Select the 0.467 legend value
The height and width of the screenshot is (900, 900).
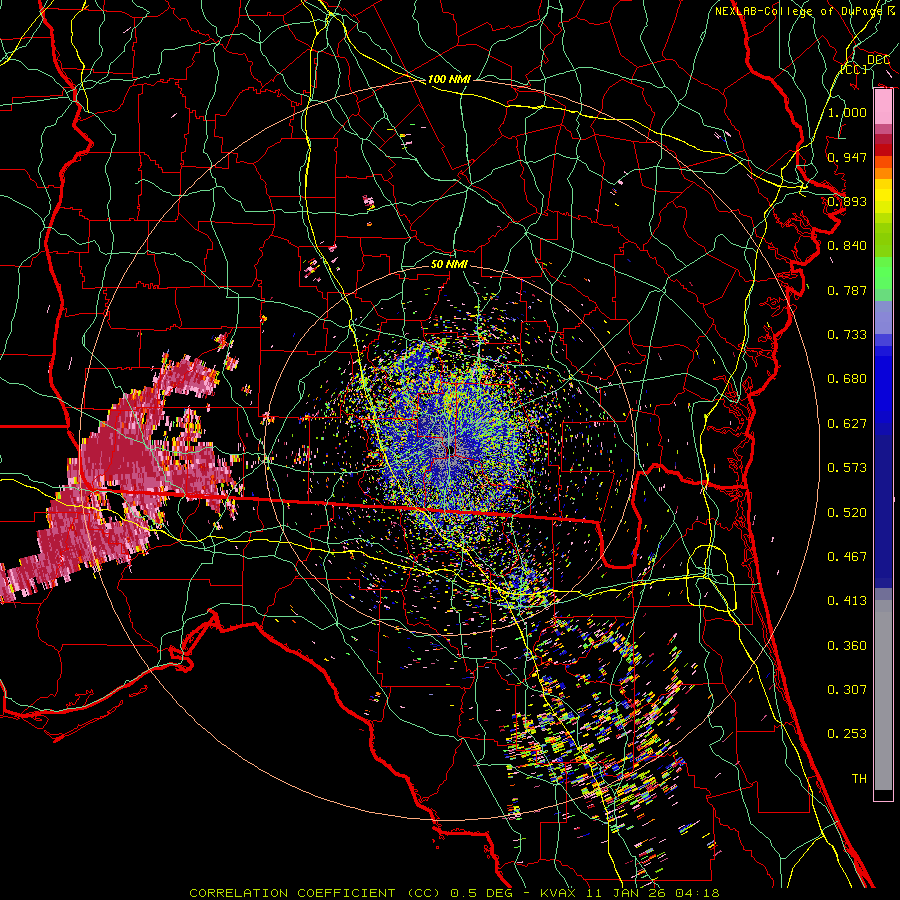[847, 557]
